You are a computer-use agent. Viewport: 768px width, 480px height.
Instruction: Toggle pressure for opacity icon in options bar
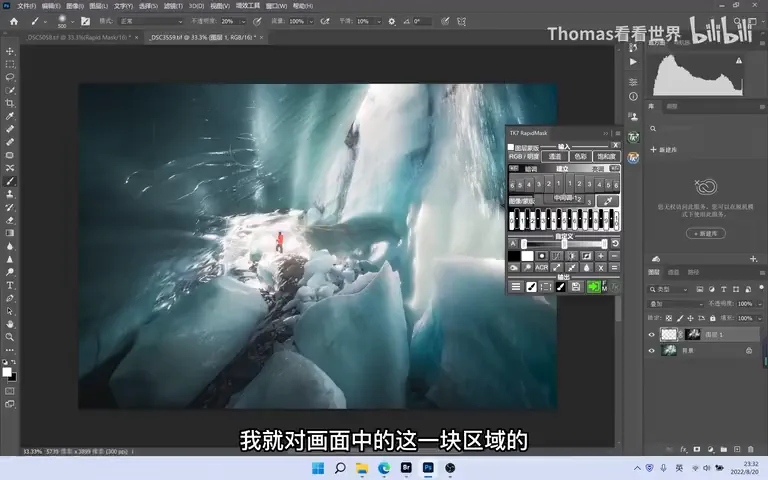(x=257, y=22)
